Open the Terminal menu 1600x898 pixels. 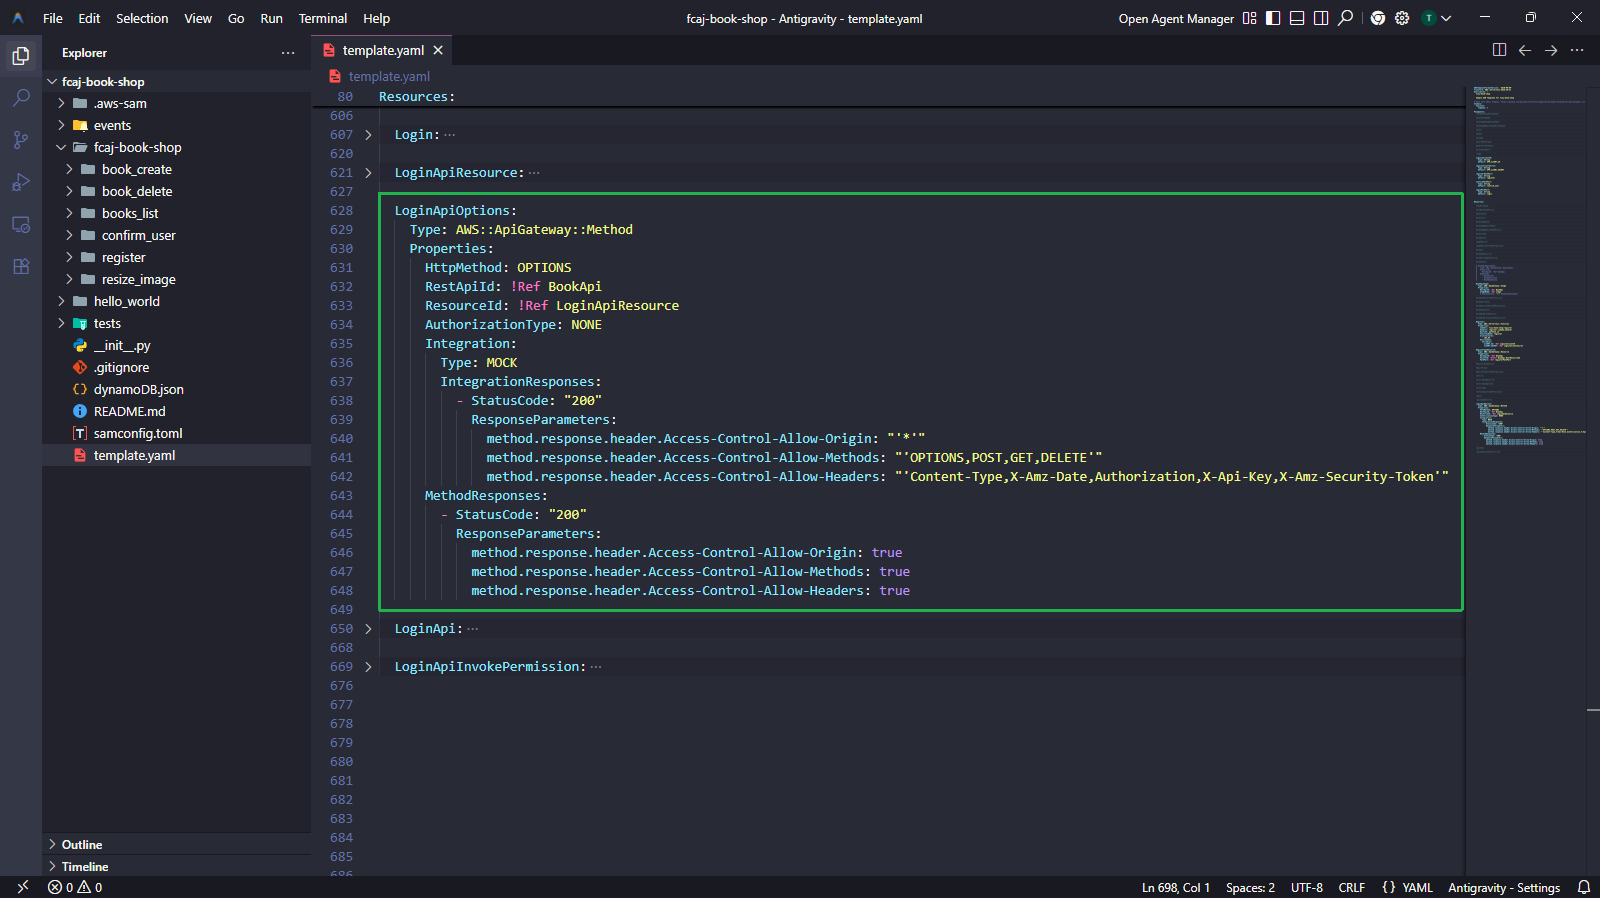323,18
